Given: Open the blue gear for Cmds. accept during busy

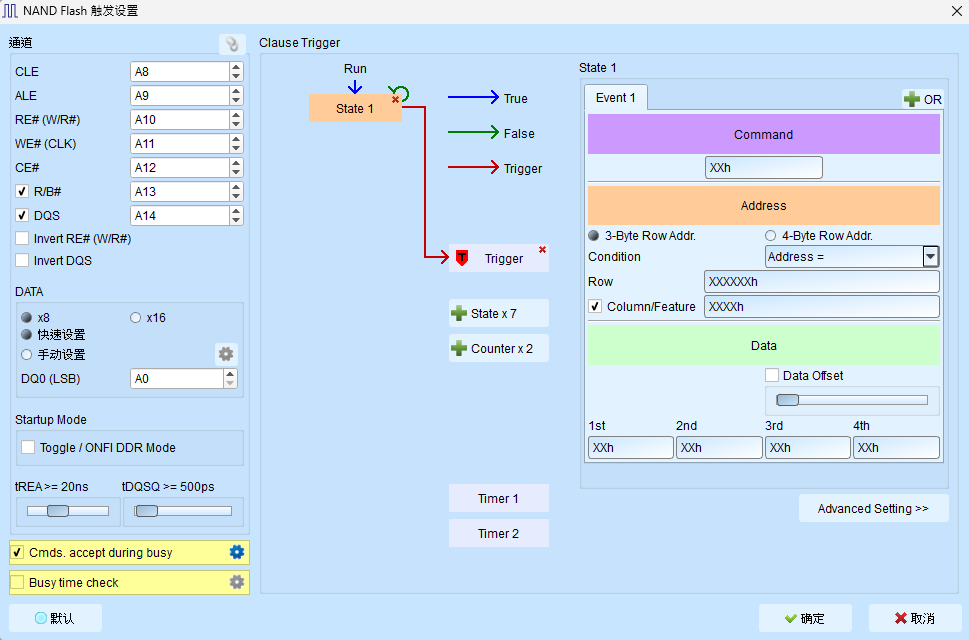Looking at the screenshot, I should coord(237,552).
